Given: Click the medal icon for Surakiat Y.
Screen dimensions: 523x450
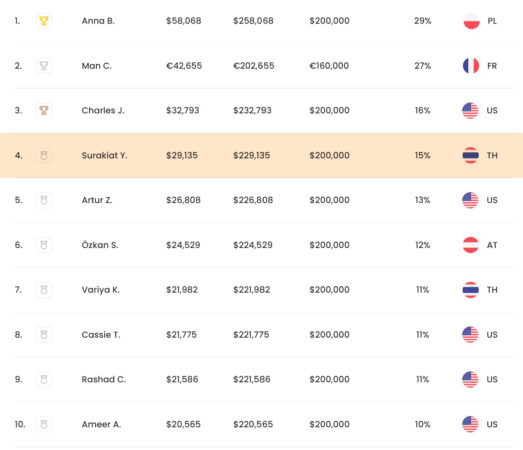Looking at the screenshot, I should (44, 155).
